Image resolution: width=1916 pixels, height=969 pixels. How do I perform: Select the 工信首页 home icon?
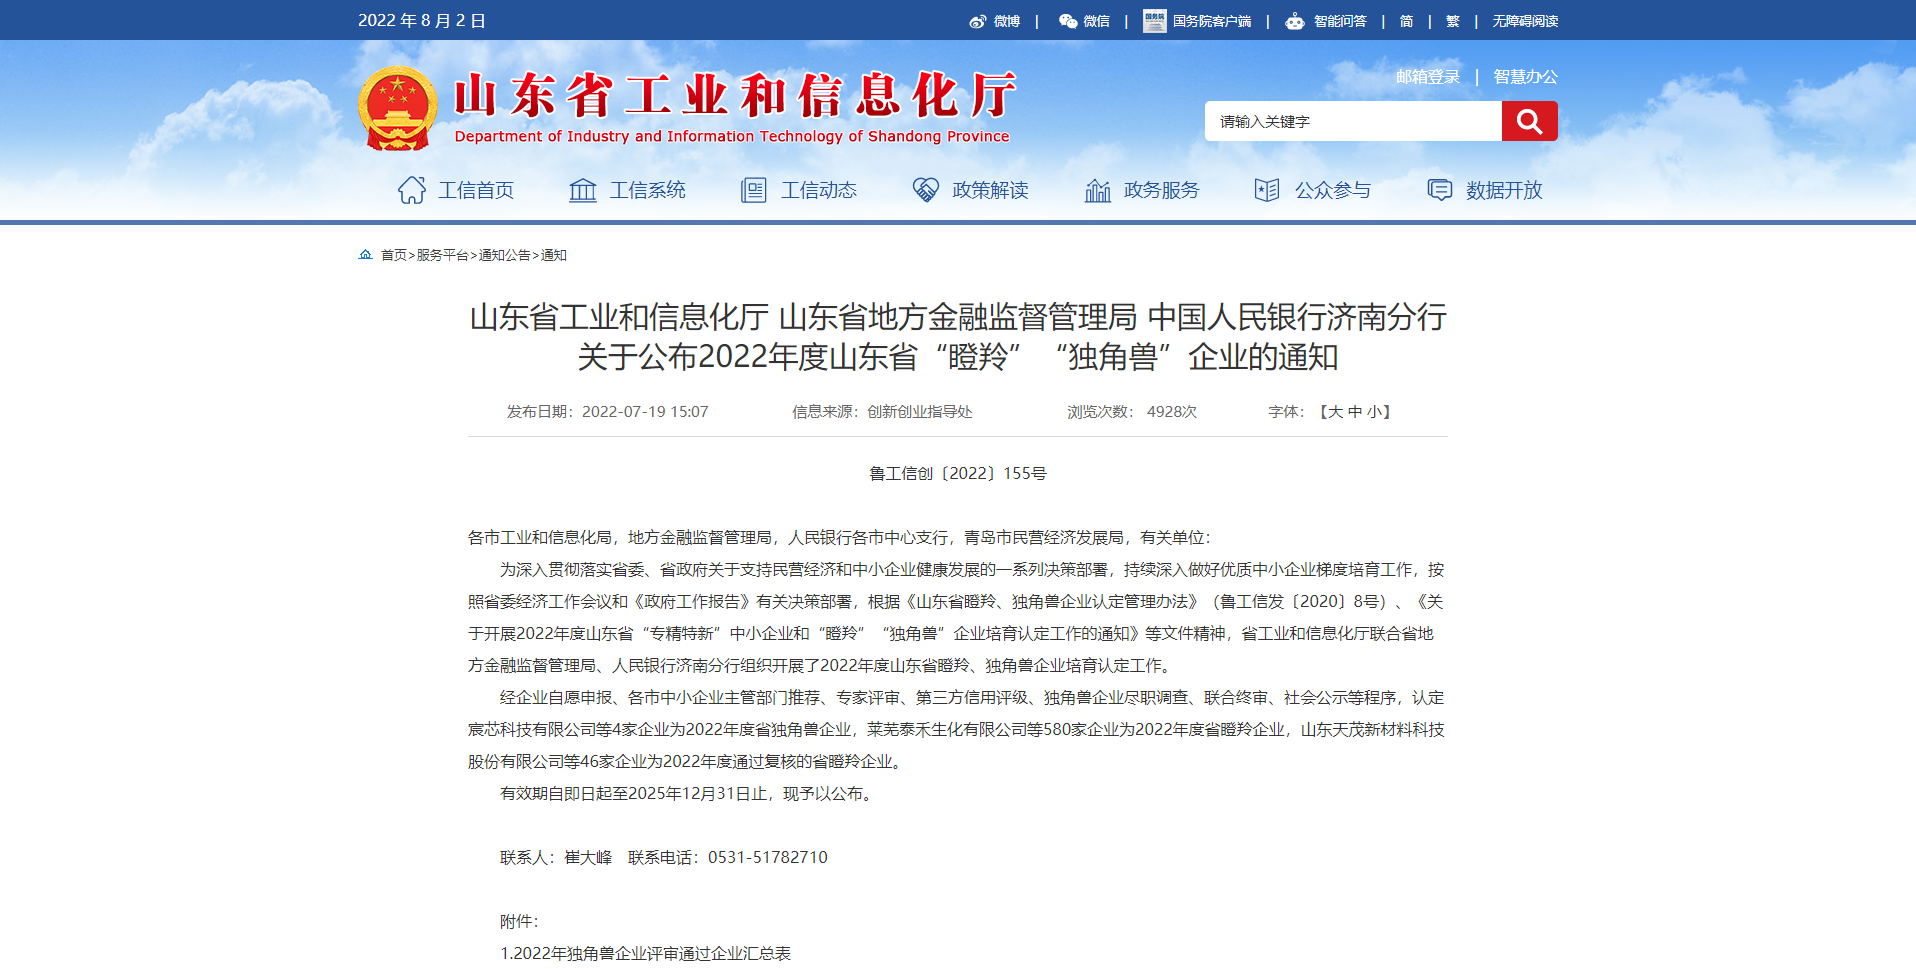(x=412, y=189)
